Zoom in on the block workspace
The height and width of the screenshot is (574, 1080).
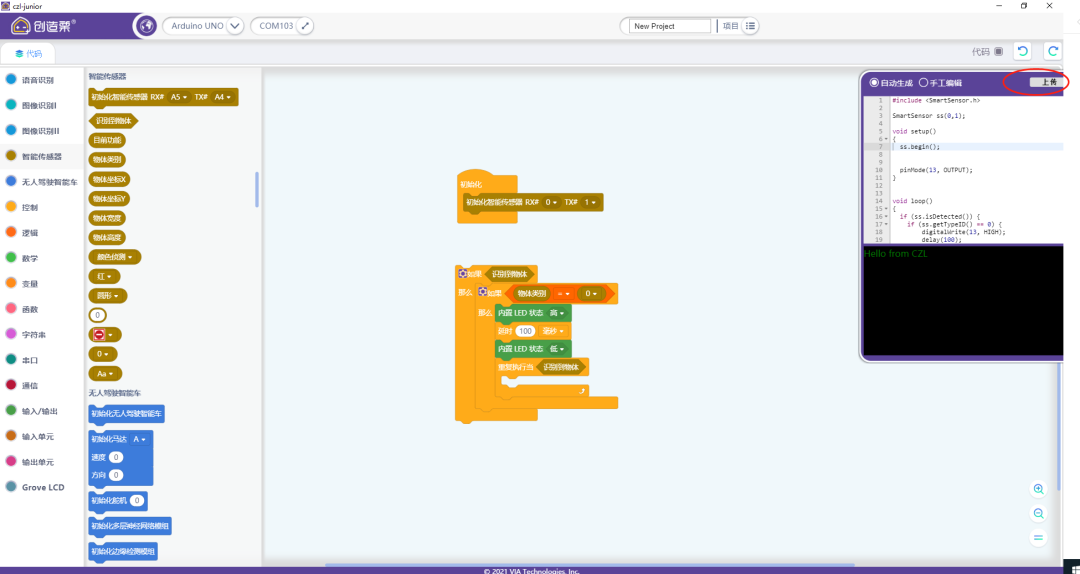click(x=1038, y=489)
